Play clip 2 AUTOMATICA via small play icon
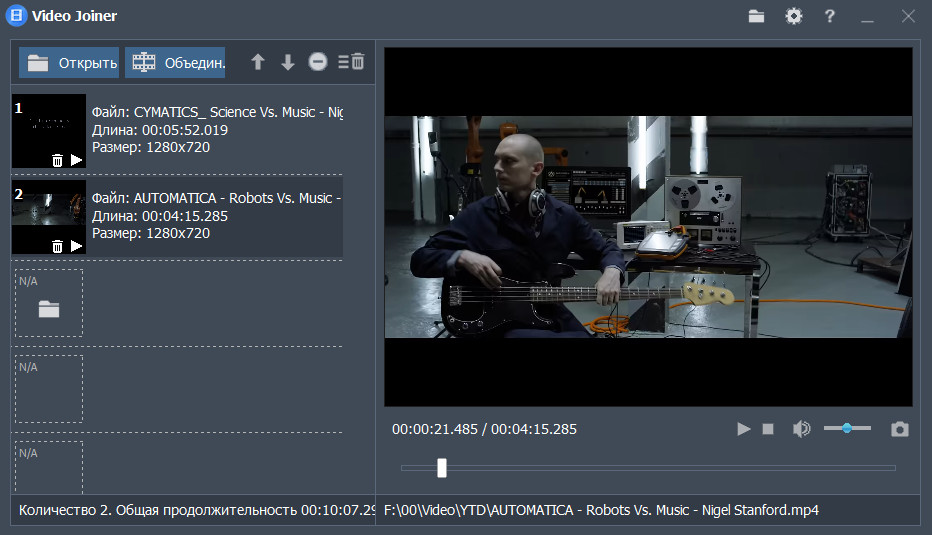Screen dimensions: 932x535 [x=76, y=246]
